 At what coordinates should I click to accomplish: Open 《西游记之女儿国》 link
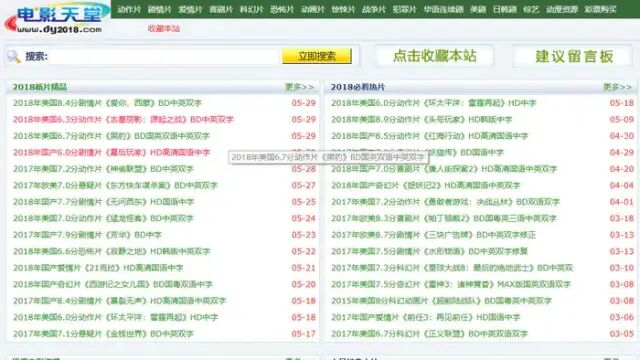pyautogui.click(x=113, y=284)
